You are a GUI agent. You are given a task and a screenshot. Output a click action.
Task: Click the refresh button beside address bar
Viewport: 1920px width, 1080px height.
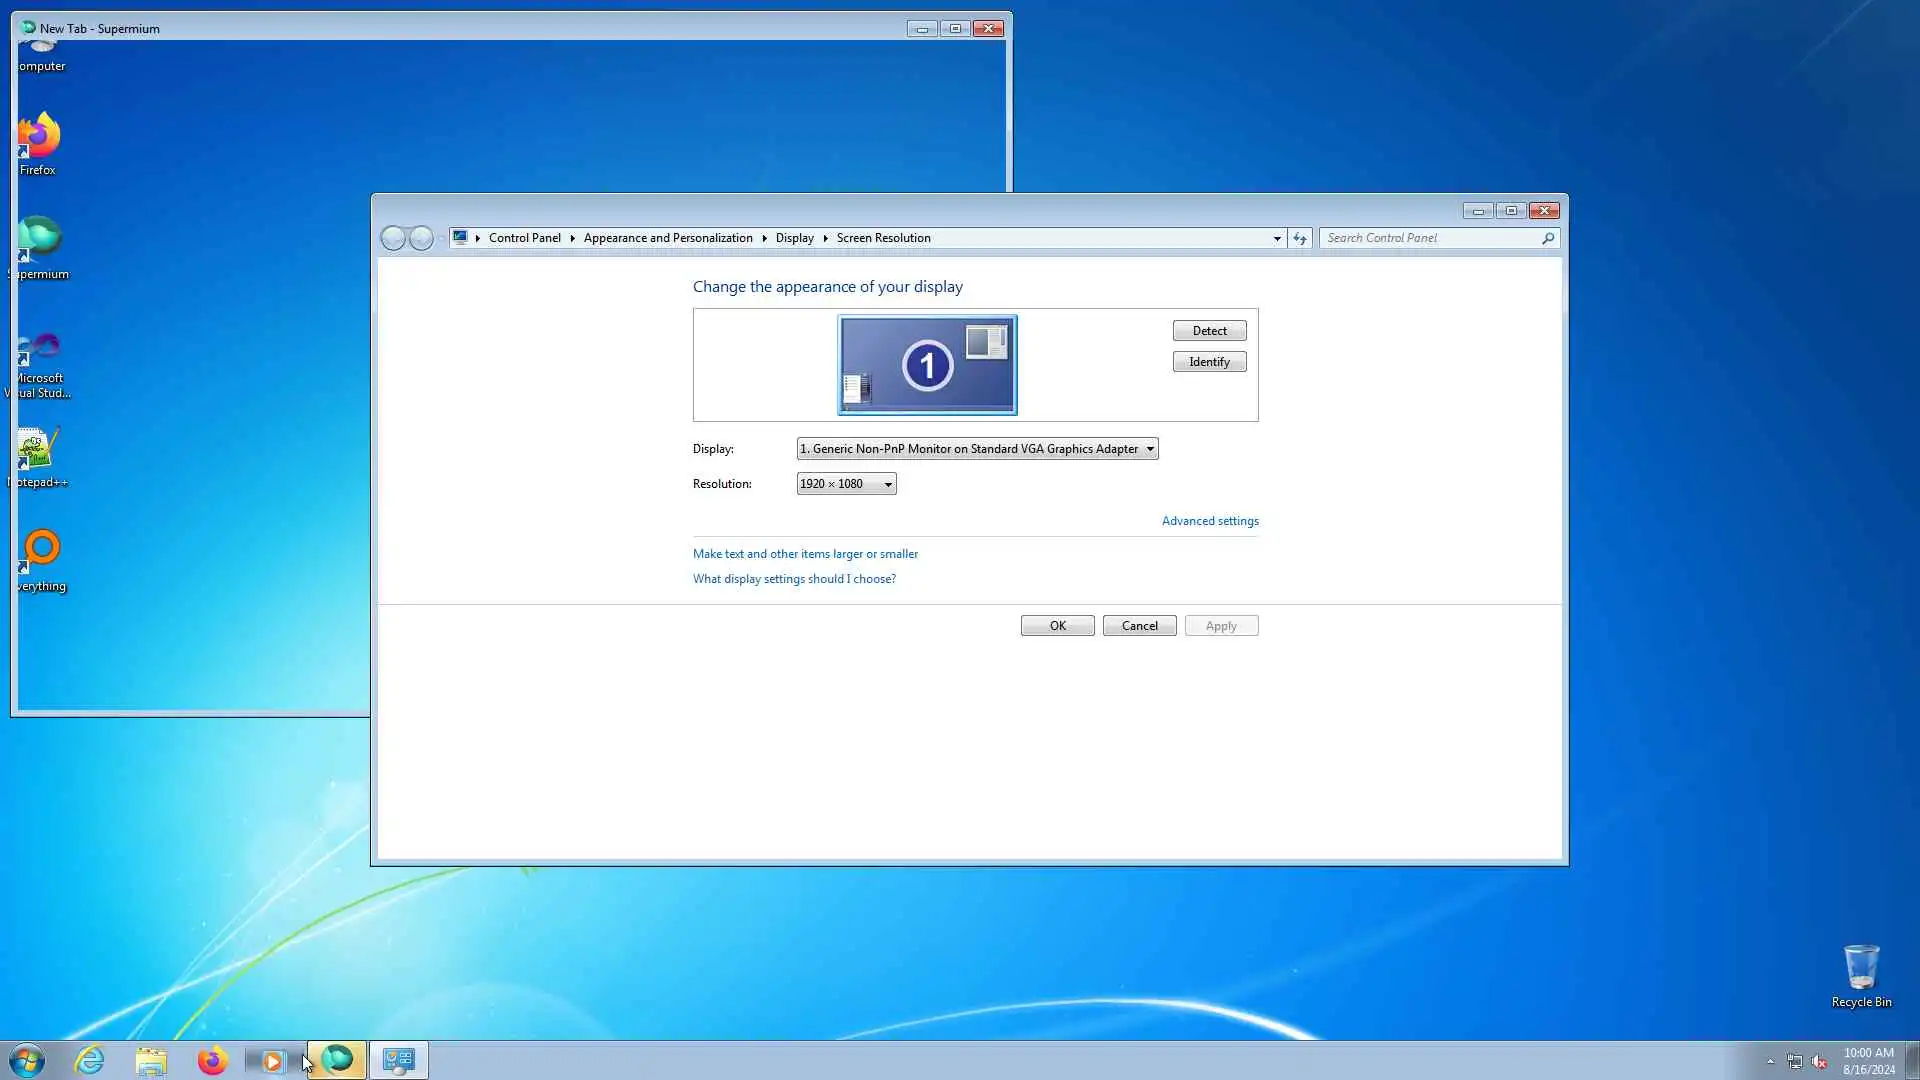1299,238
